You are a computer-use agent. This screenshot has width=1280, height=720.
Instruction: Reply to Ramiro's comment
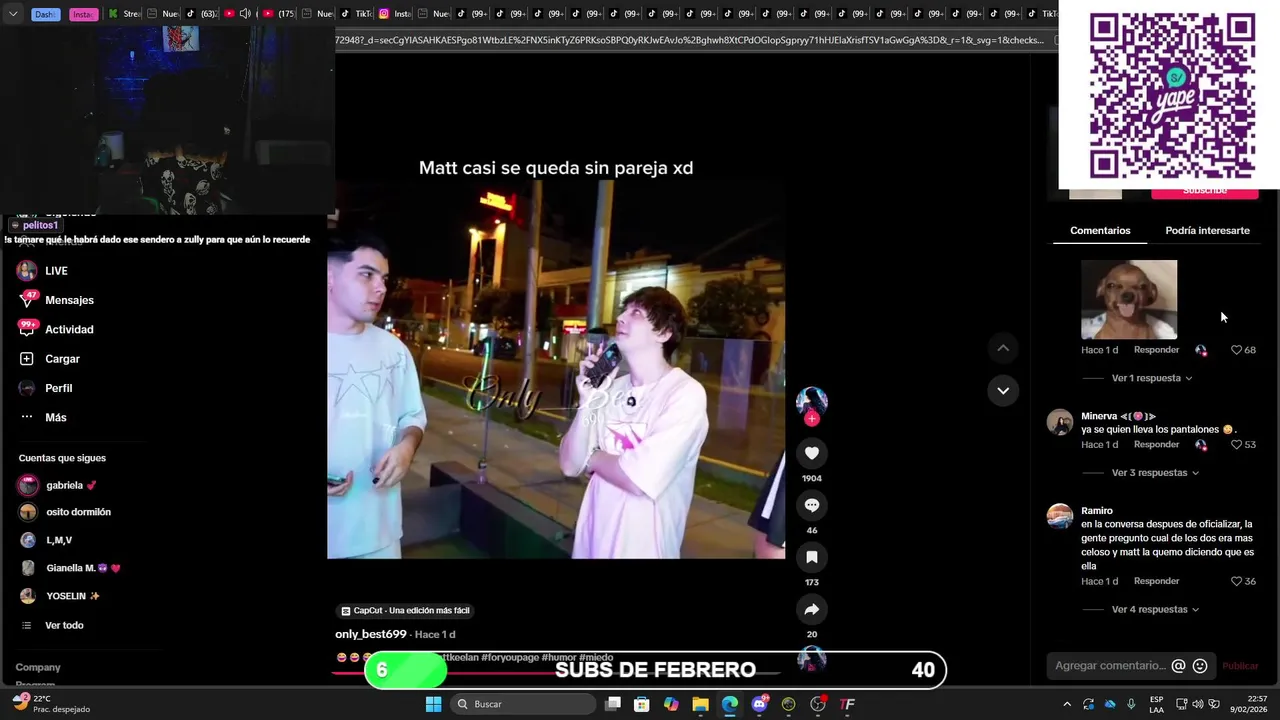[1156, 581]
